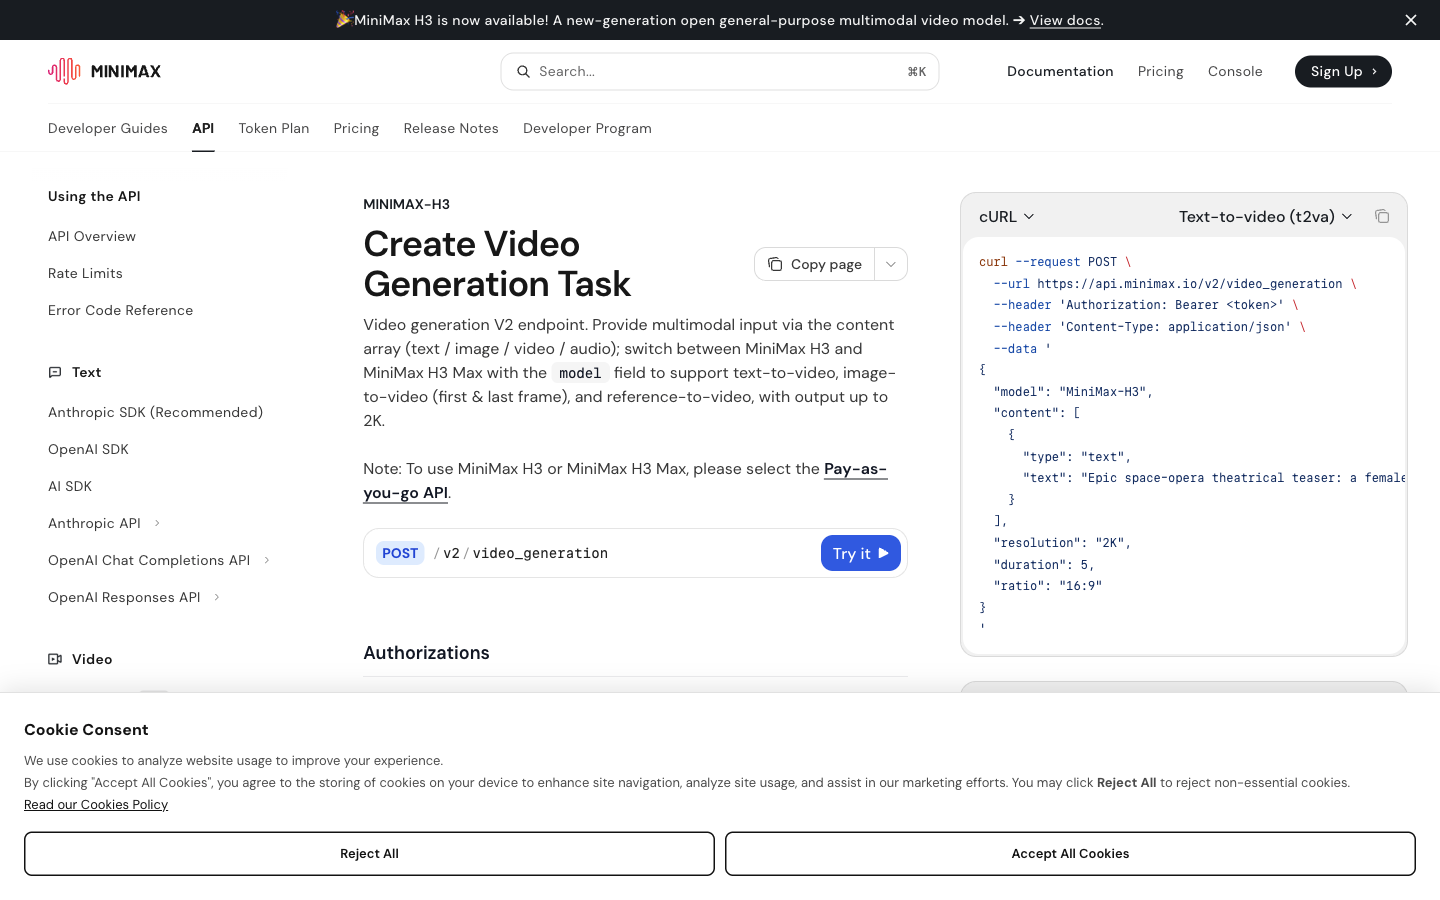Click the MiniMax logo icon

click(64, 71)
